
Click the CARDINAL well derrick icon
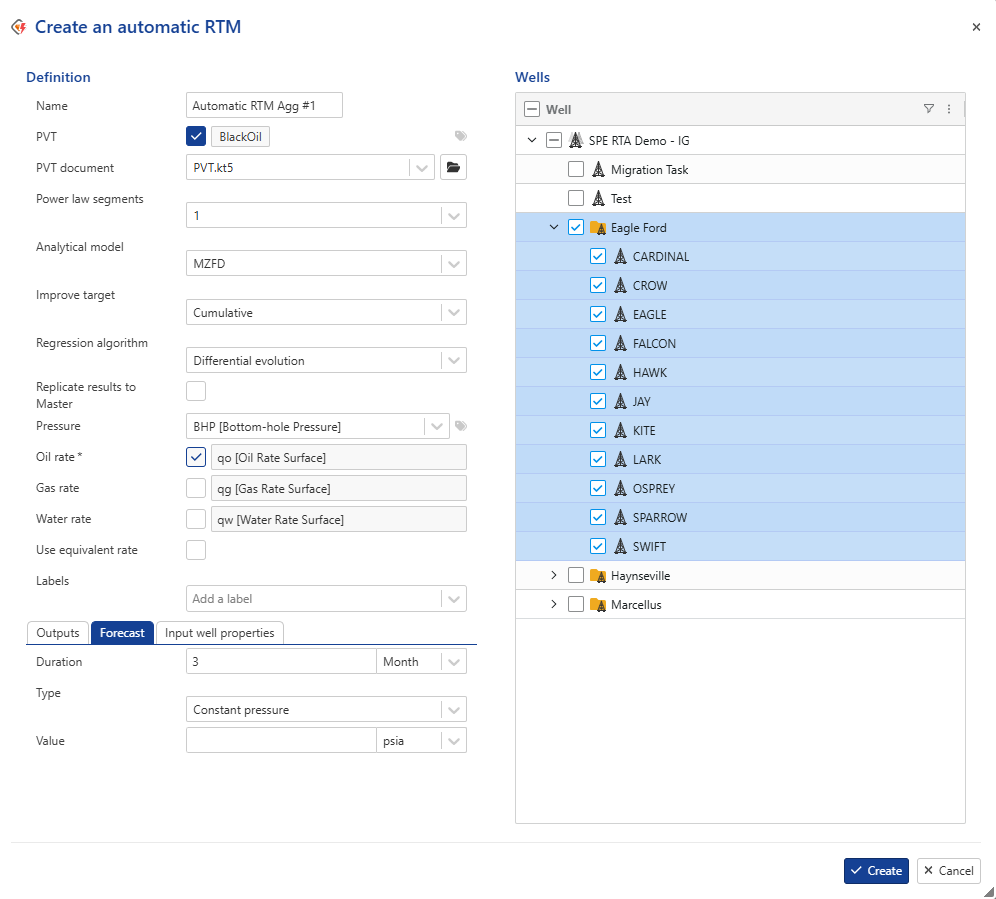point(620,257)
